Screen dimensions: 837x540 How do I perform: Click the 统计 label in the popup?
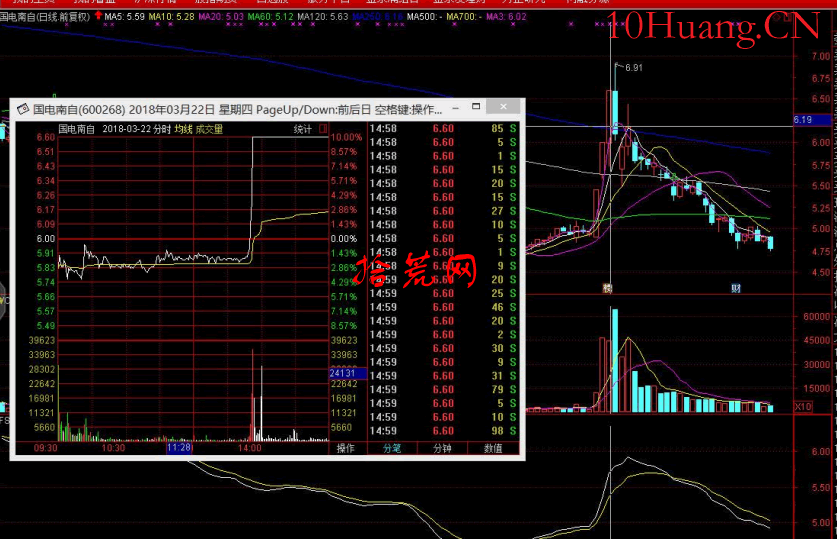pos(303,129)
